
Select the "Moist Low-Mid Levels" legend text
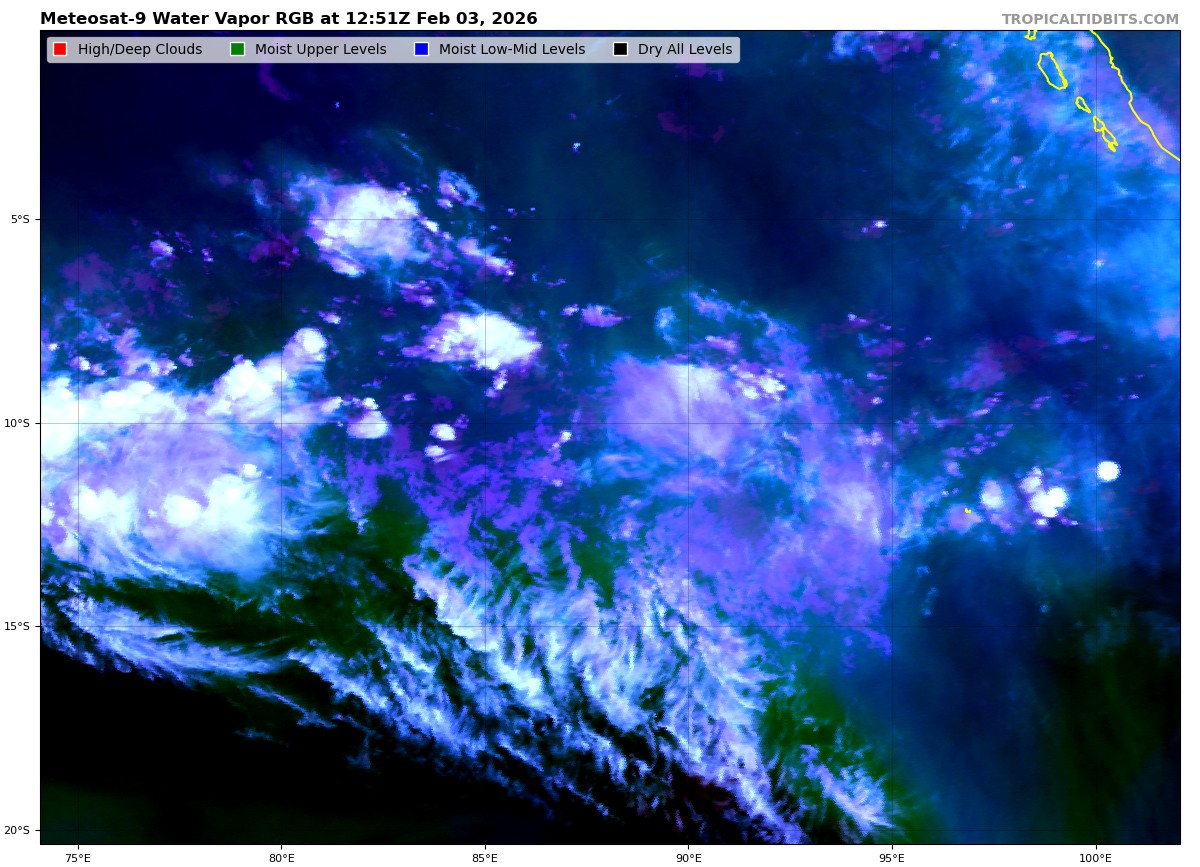point(511,49)
